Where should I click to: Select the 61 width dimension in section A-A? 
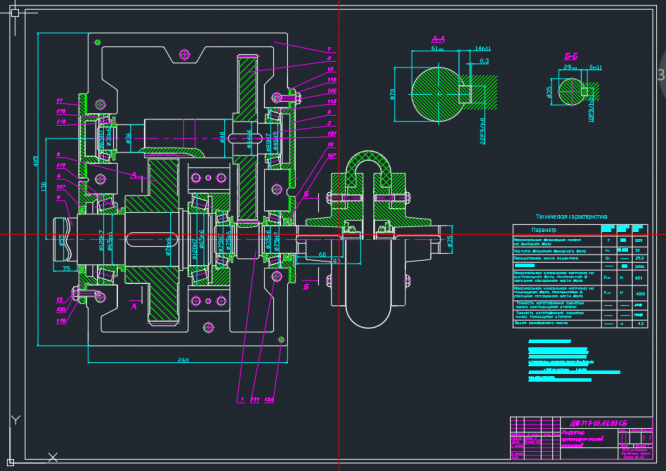click(437, 48)
